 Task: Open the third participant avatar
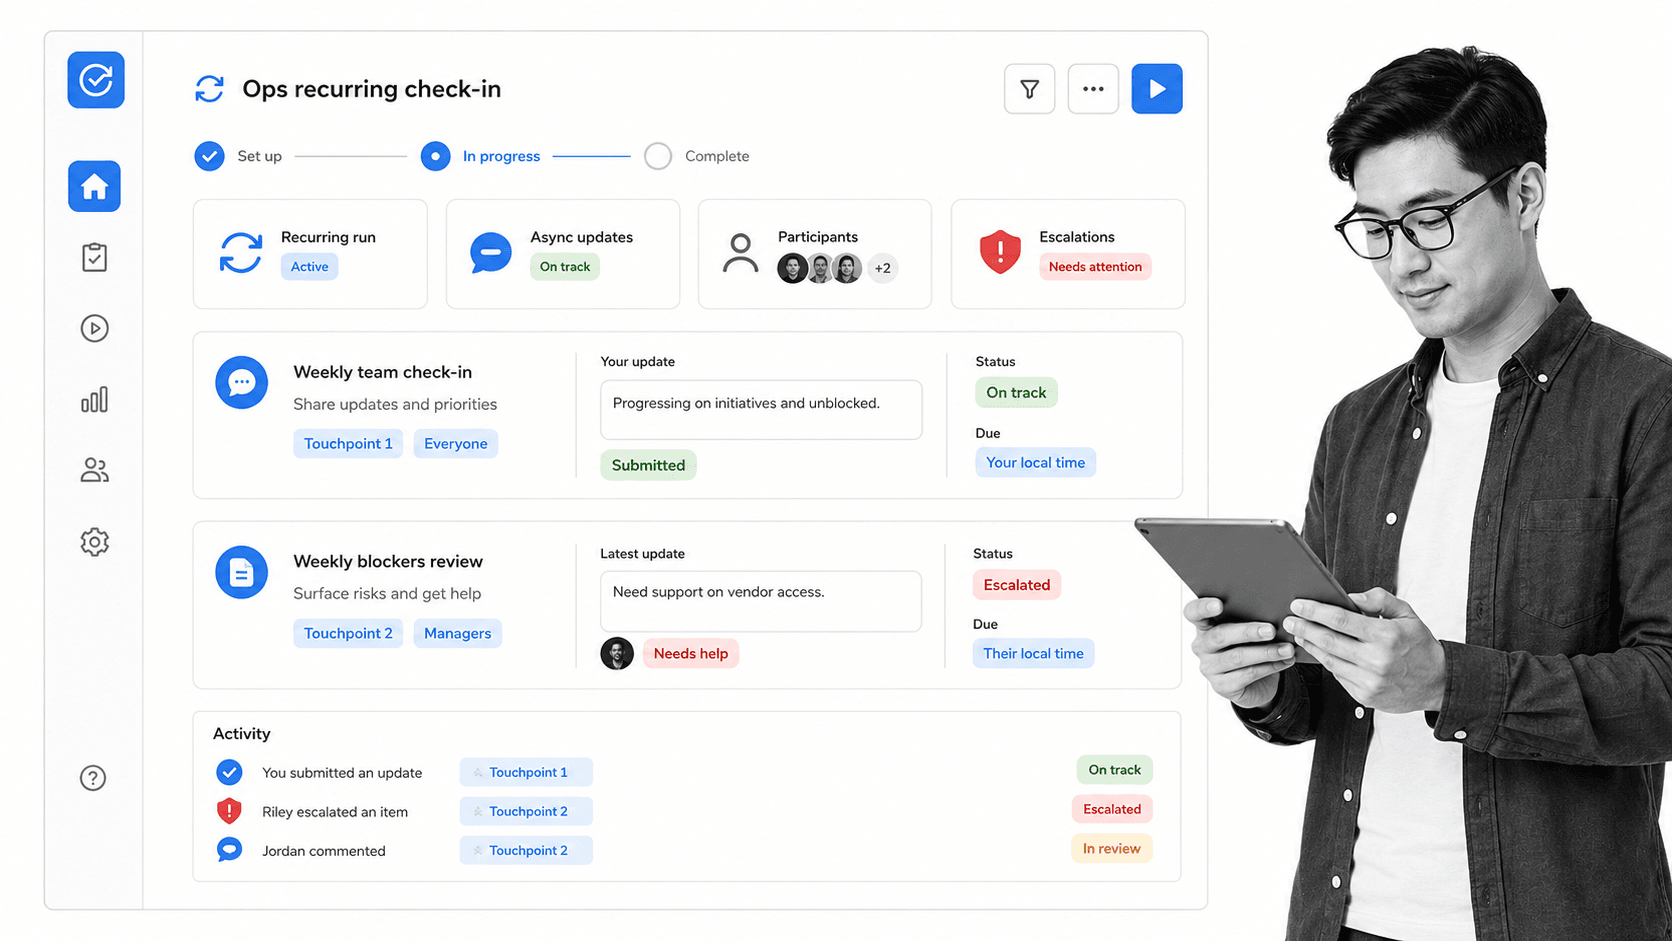click(847, 268)
